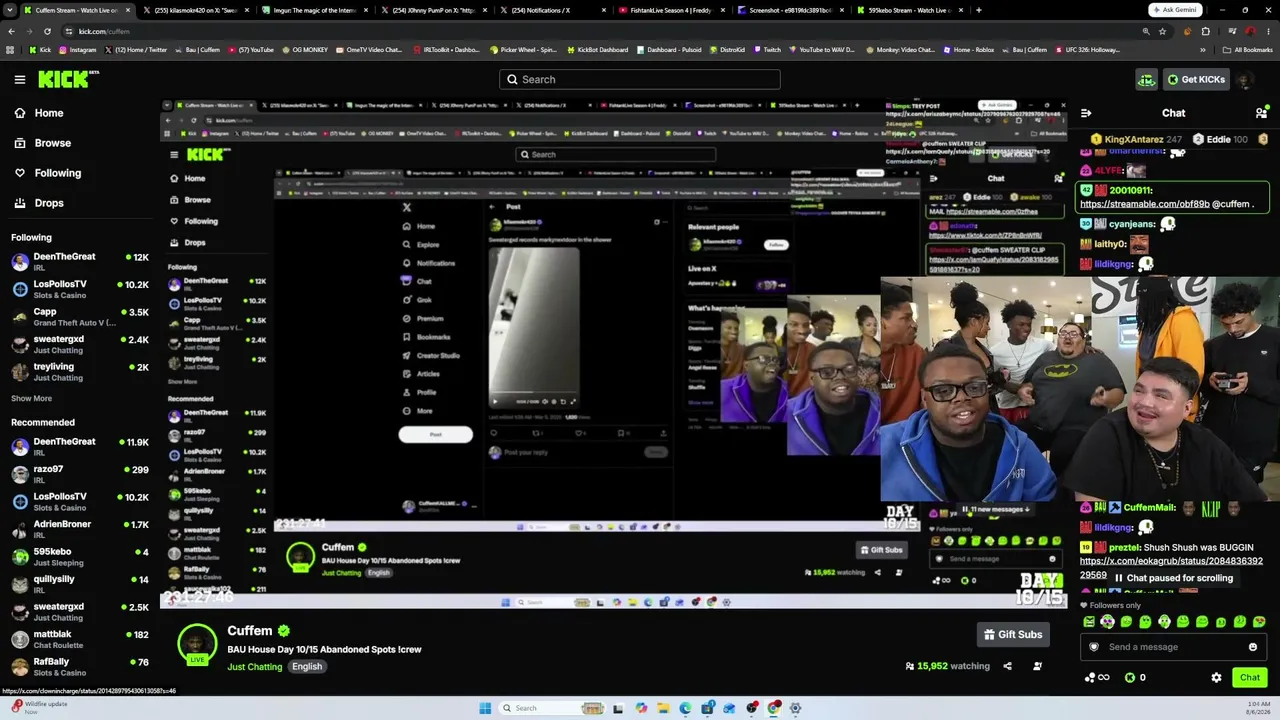Open the '(57) YouTube' bookmark
The height and width of the screenshot is (720, 1280).
(251, 50)
